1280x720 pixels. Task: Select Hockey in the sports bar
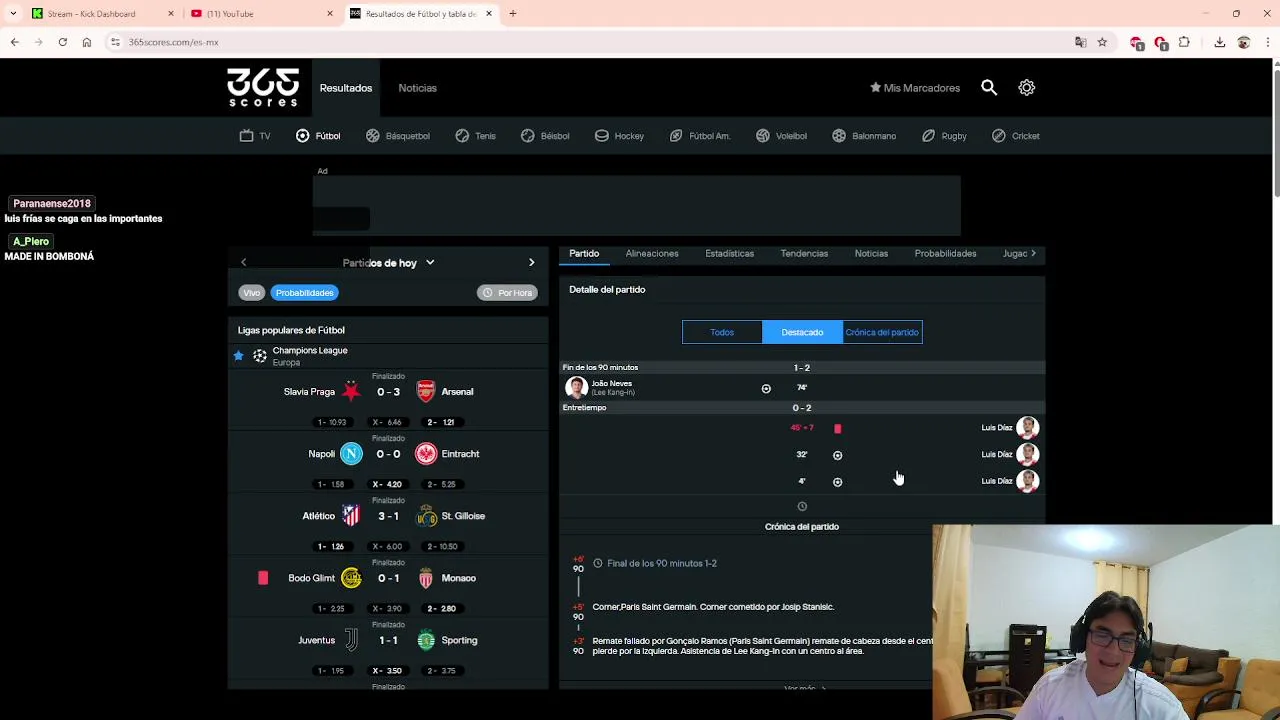pyautogui.click(x=619, y=136)
